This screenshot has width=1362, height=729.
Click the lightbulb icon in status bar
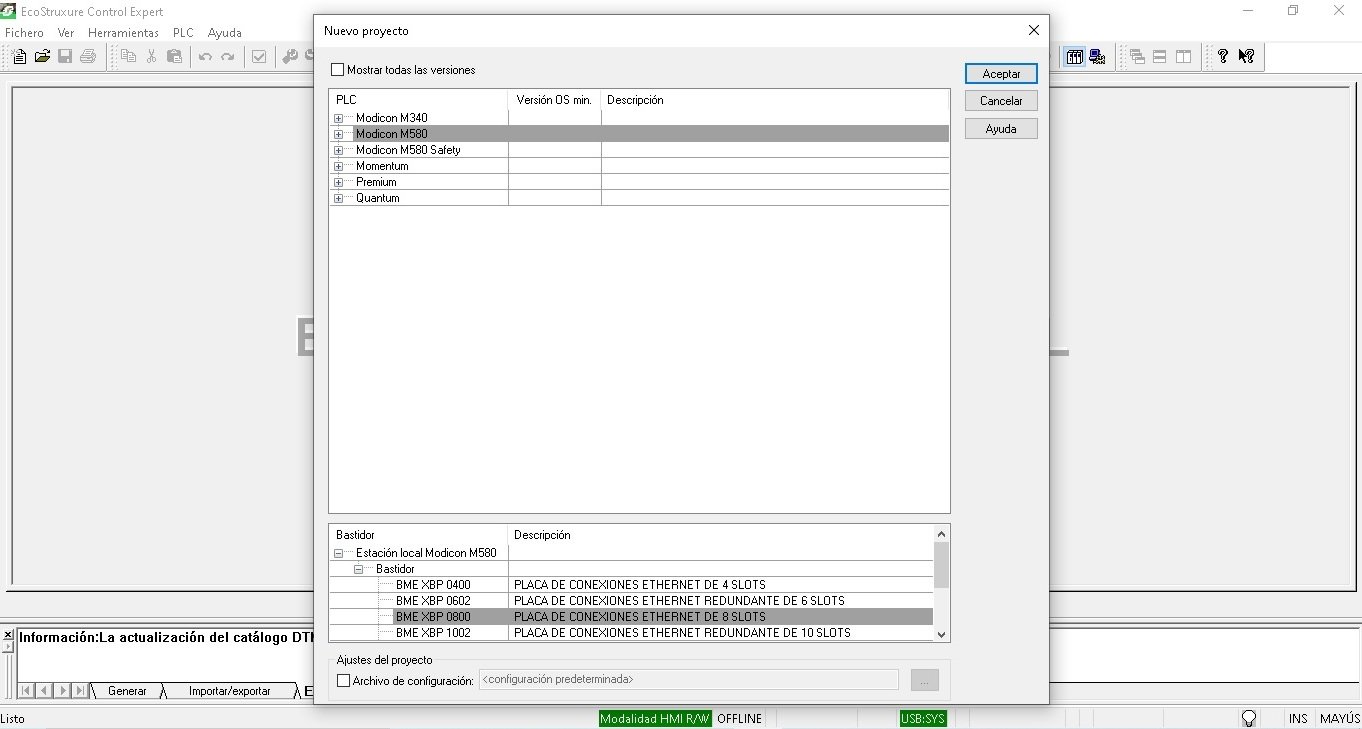tap(1249, 718)
